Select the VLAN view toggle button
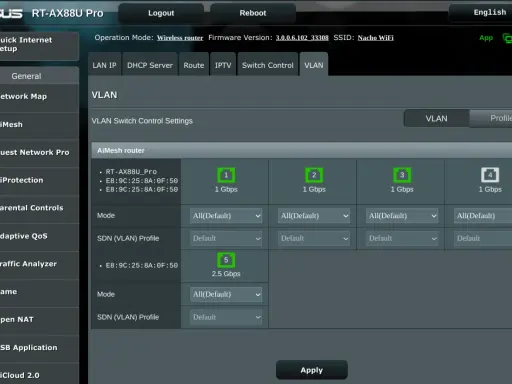 pos(436,118)
